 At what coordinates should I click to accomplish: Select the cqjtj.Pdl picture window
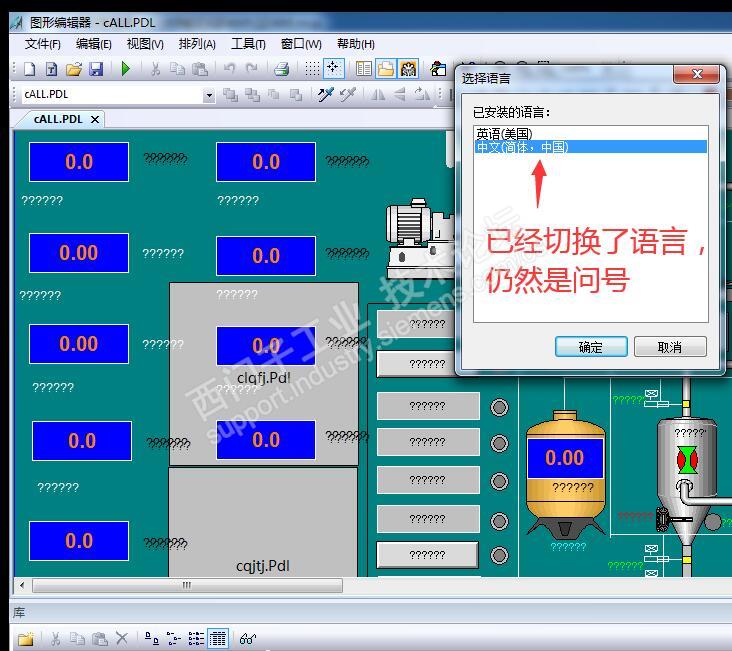(x=263, y=523)
